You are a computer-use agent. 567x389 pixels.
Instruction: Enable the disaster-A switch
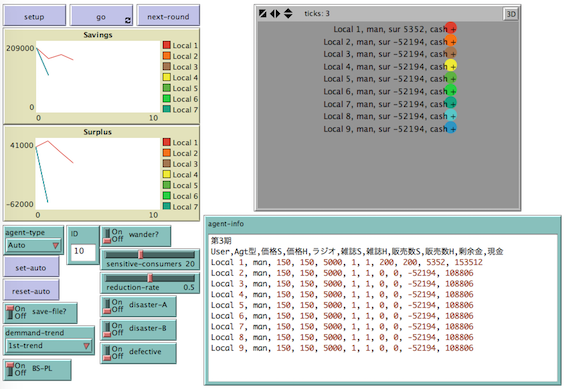pos(138,306)
